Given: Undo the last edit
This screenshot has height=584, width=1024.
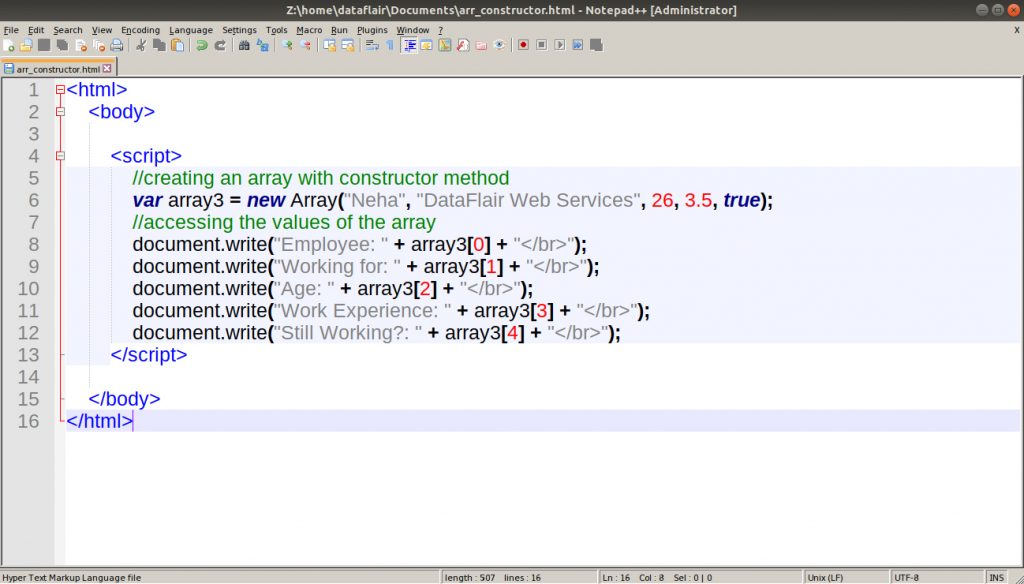Looking at the screenshot, I should coord(202,45).
